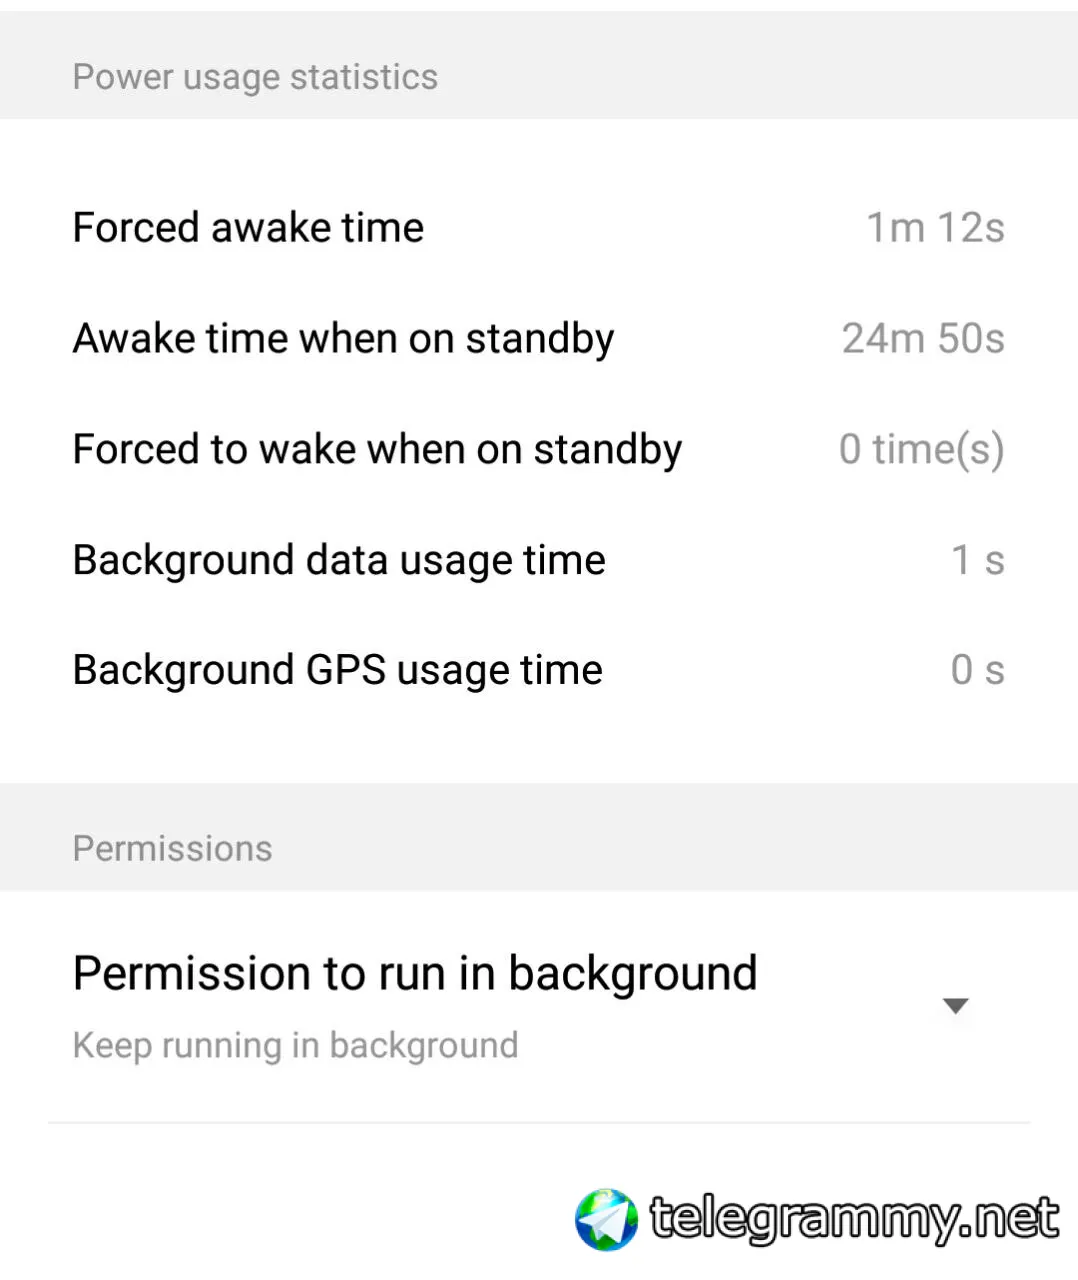Image resolution: width=1078 pixels, height=1280 pixels.
Task: Click the 0 time(s) value
Action: (x=921, y=450)
